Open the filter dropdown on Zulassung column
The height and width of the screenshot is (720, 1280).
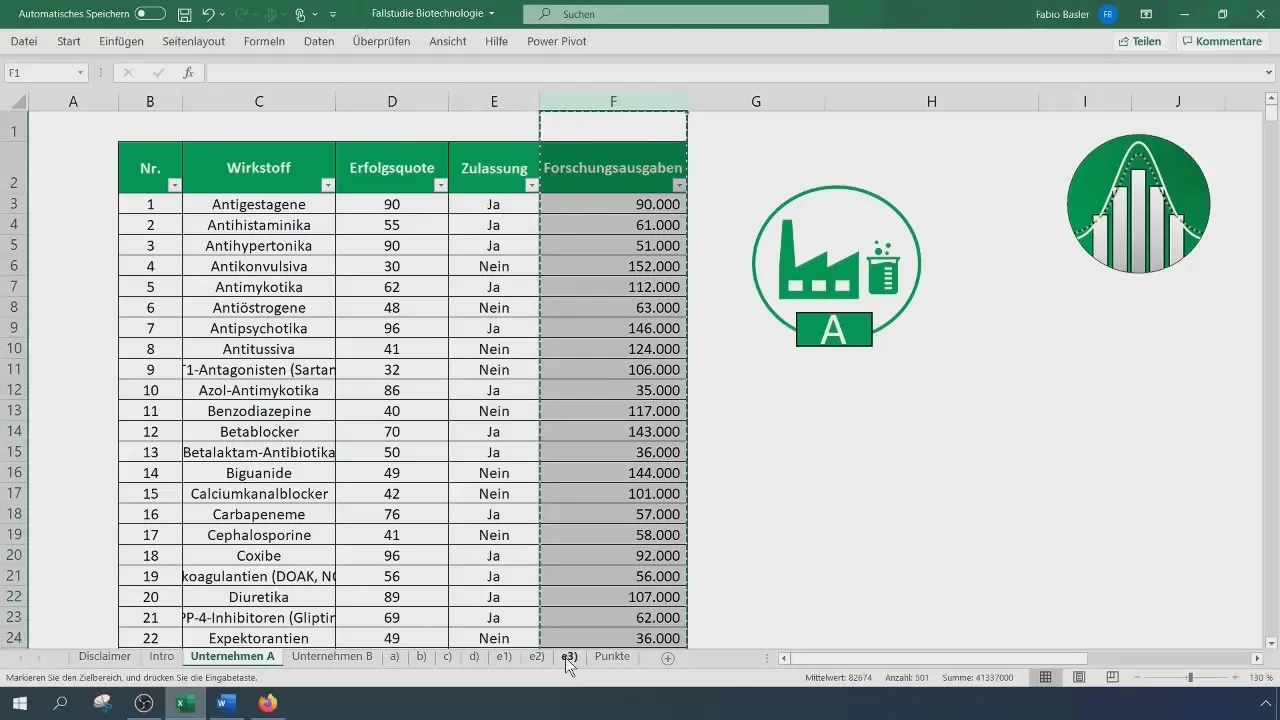tap(530, 185)
